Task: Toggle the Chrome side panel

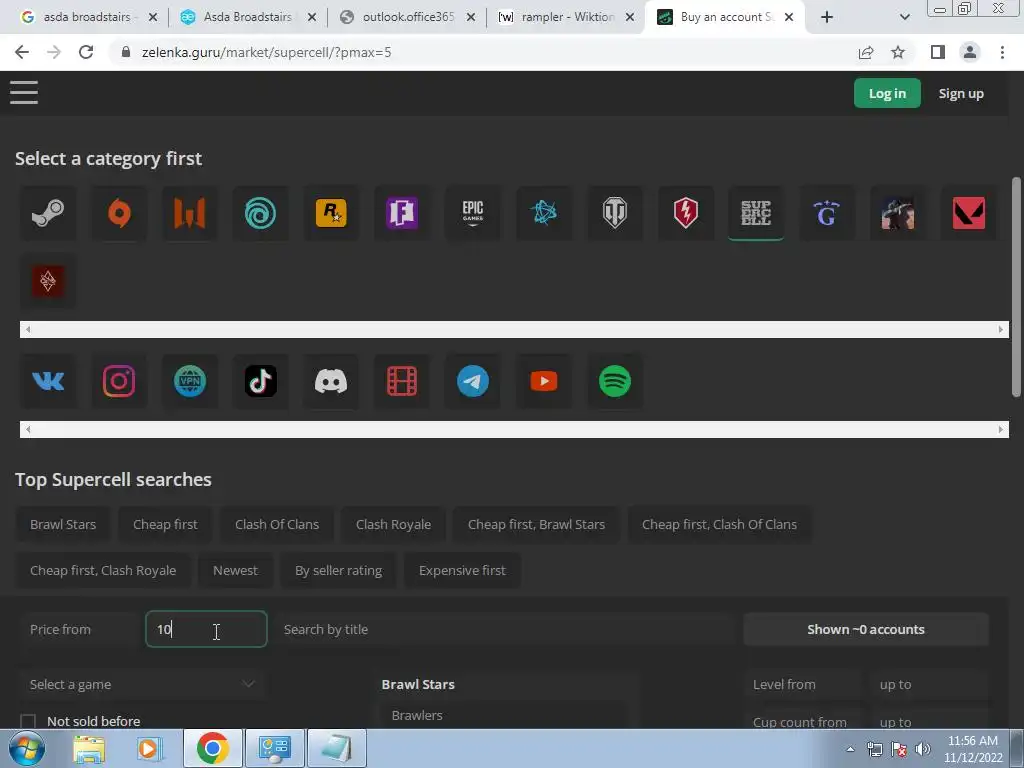Action: click(x=938, y=52)
